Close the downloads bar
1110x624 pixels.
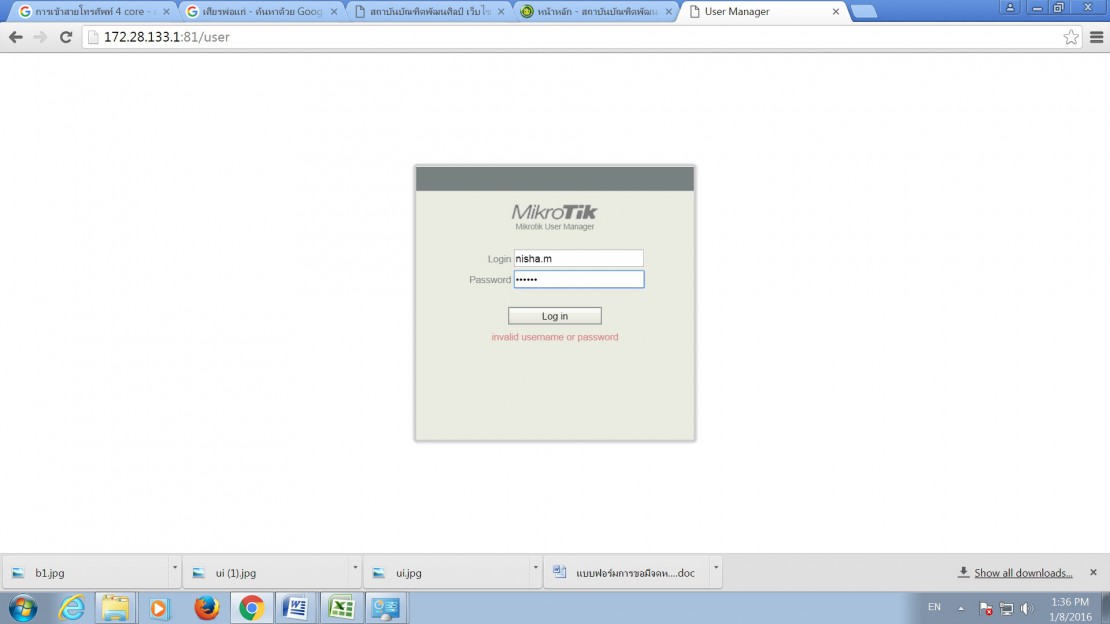tap(1093, 572)
